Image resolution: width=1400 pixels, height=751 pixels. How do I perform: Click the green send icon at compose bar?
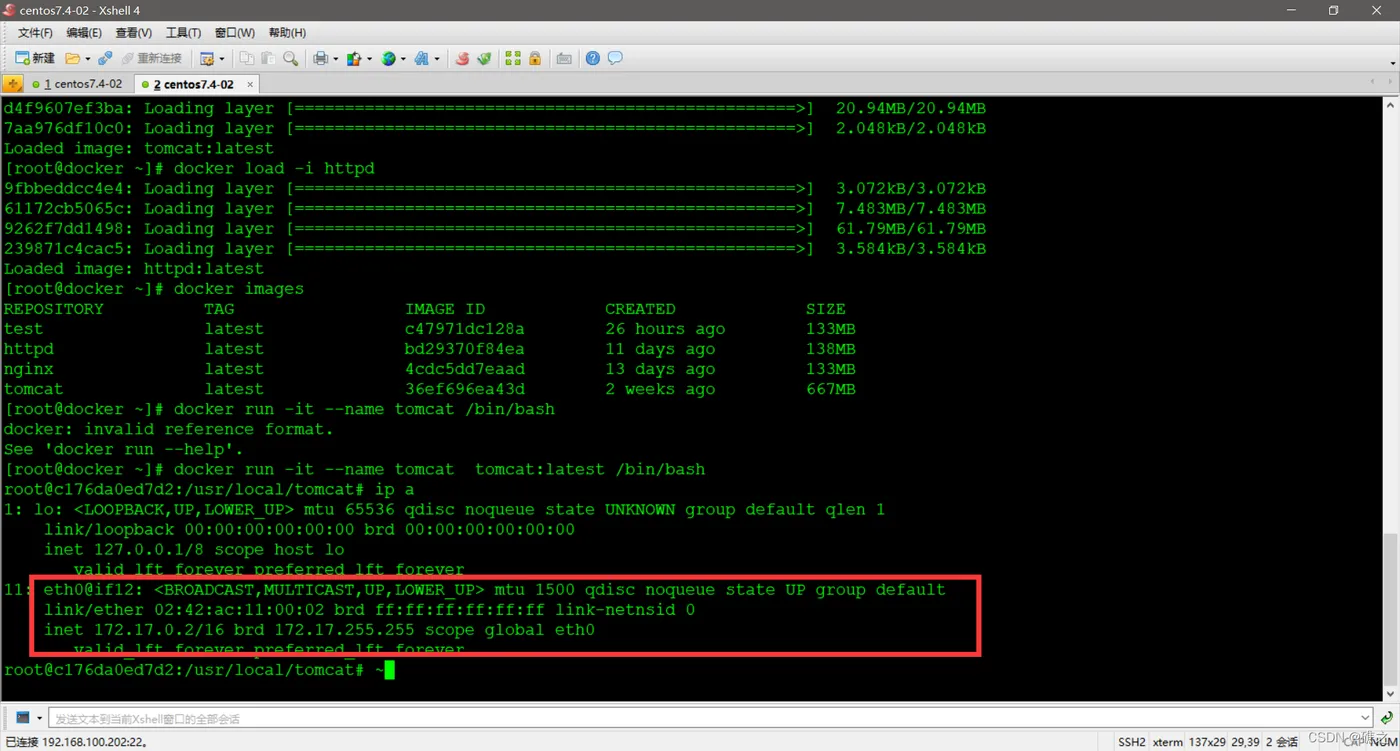tap(1387, 718)
